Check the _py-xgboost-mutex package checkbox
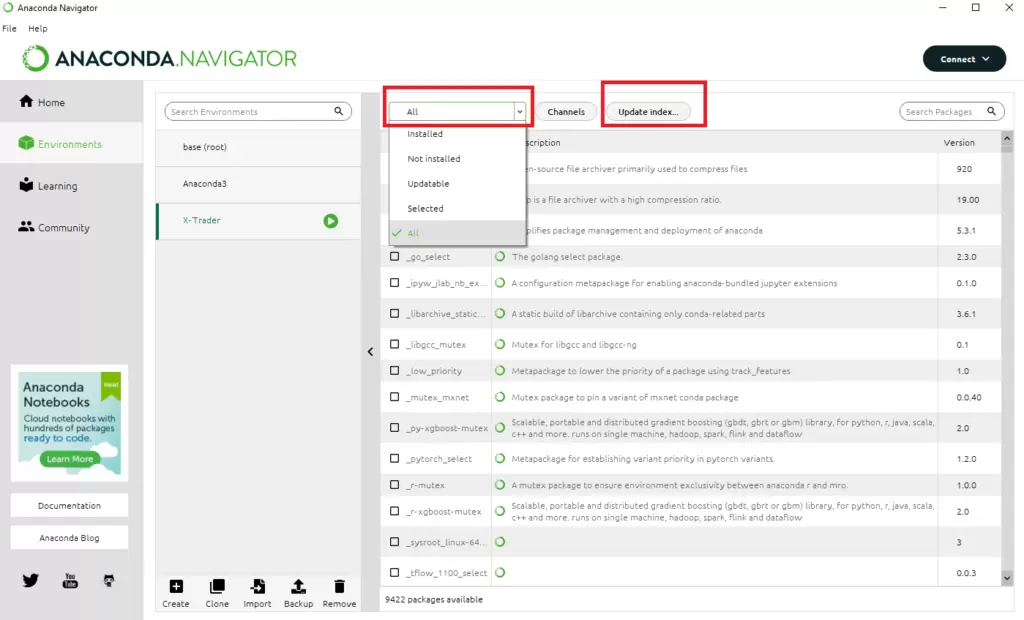This screenshot has height=620, width=1024. click(394, 427)
